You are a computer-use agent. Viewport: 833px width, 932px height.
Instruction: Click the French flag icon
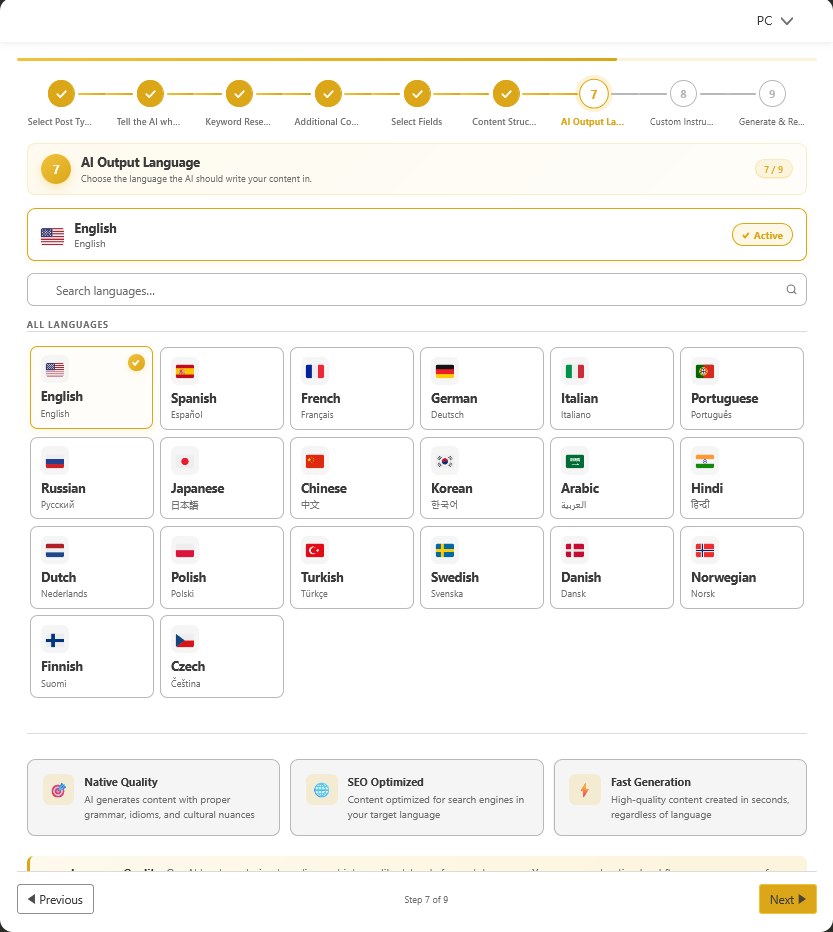tap(315, 370)
